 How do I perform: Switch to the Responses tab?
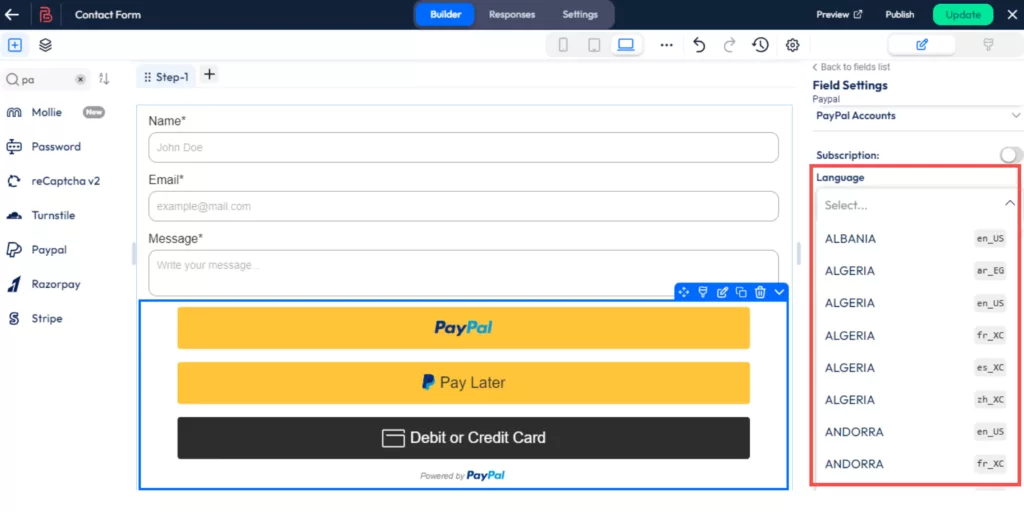click(512, 14)
